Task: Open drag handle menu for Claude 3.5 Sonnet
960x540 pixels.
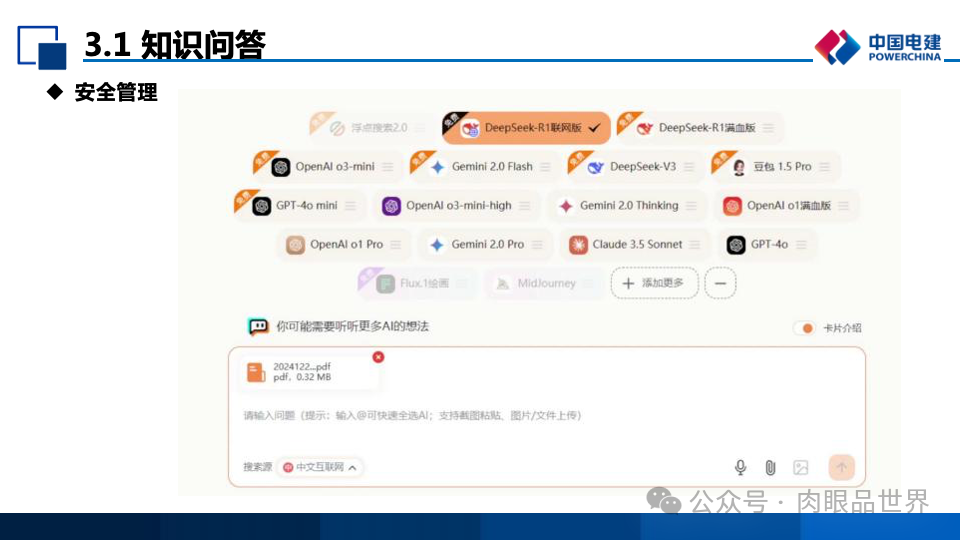Action: (695, 244)
